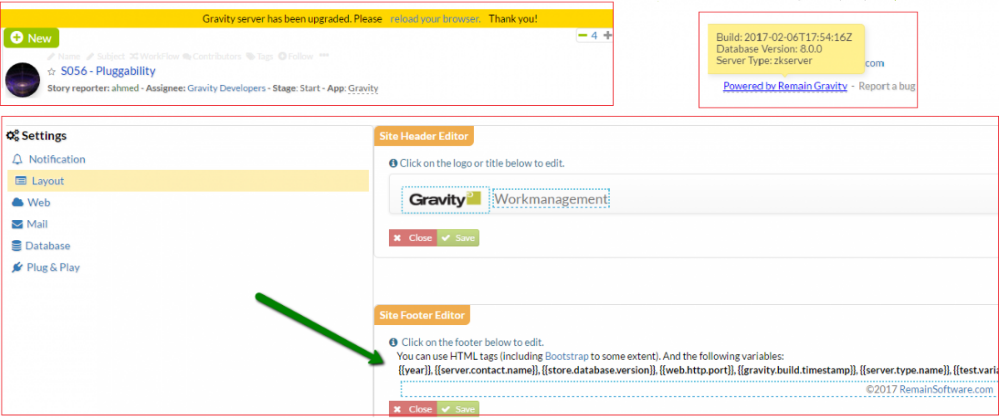1002x418 pixels.
Task: Edit the story Subject action
Action: 105,56
